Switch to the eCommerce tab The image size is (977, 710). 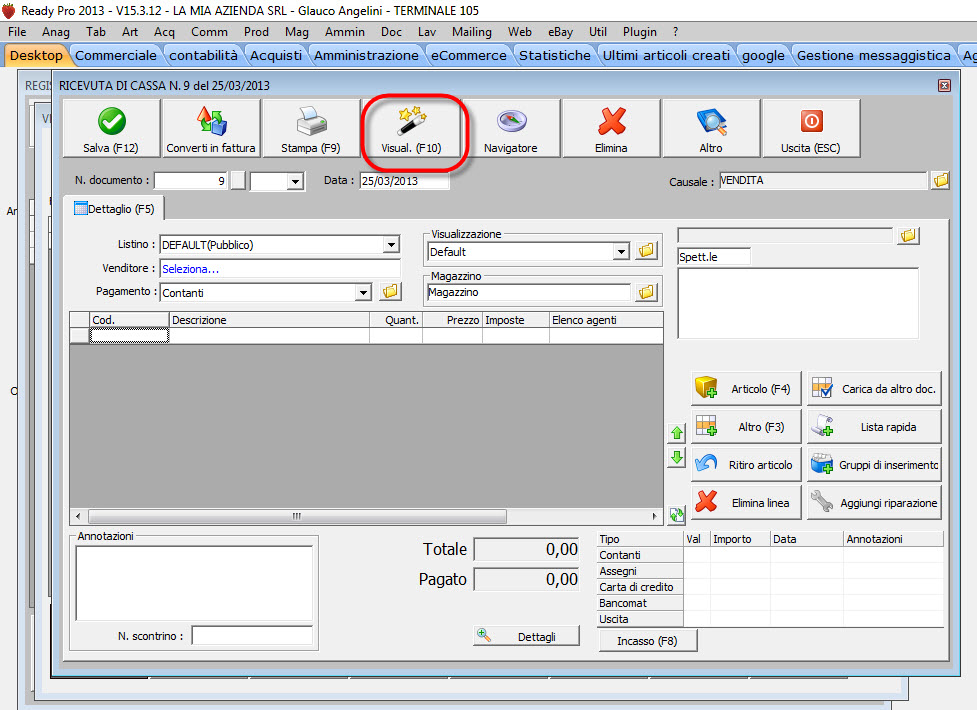click(x=469, y=55)
